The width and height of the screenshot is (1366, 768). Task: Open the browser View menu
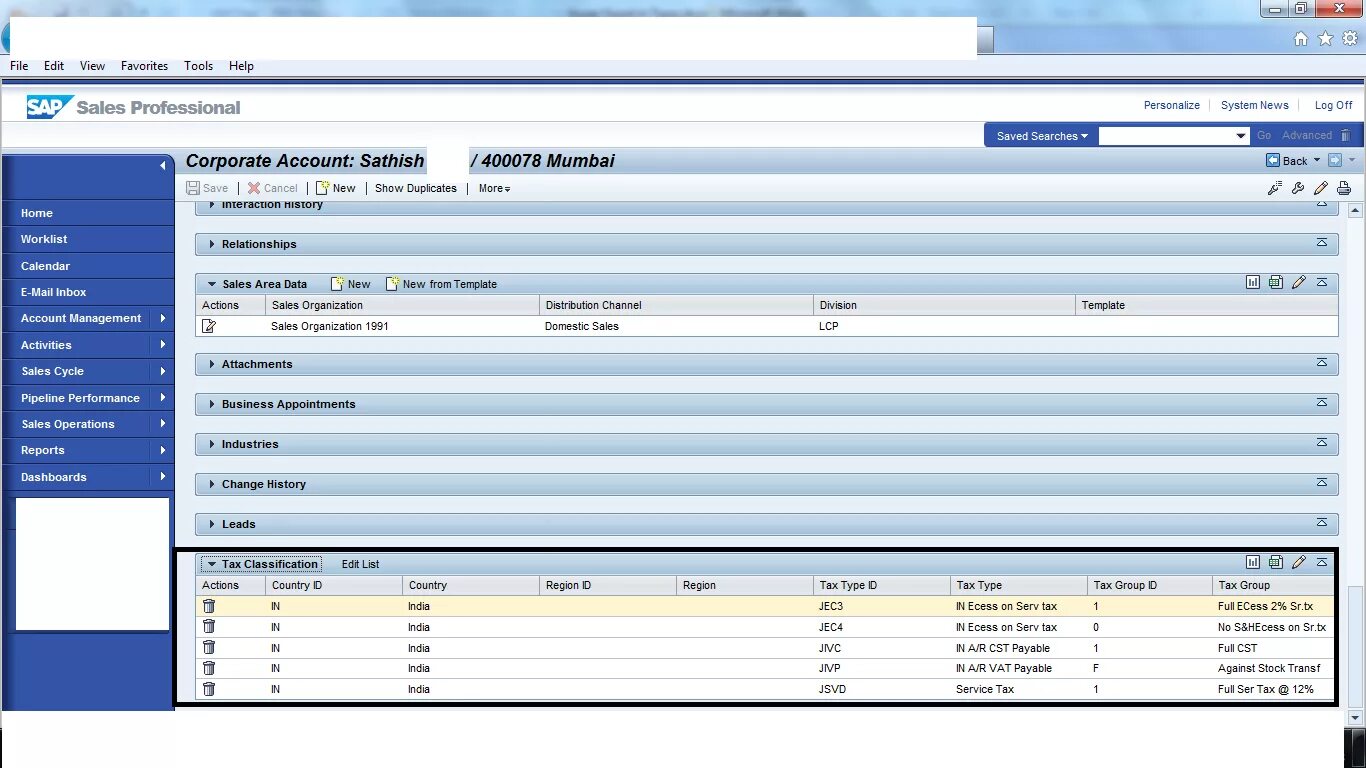coord(92,66)
